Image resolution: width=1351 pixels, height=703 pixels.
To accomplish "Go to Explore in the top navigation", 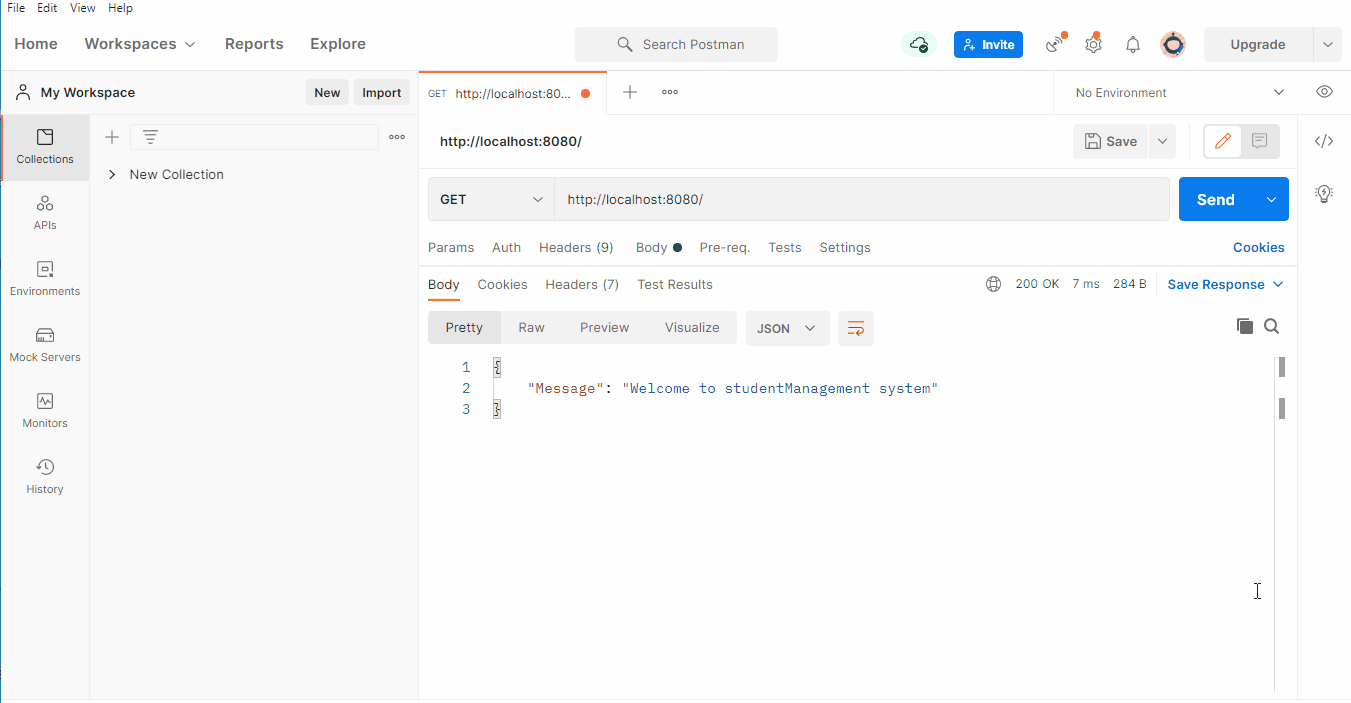I will click(x=338, y=44).
